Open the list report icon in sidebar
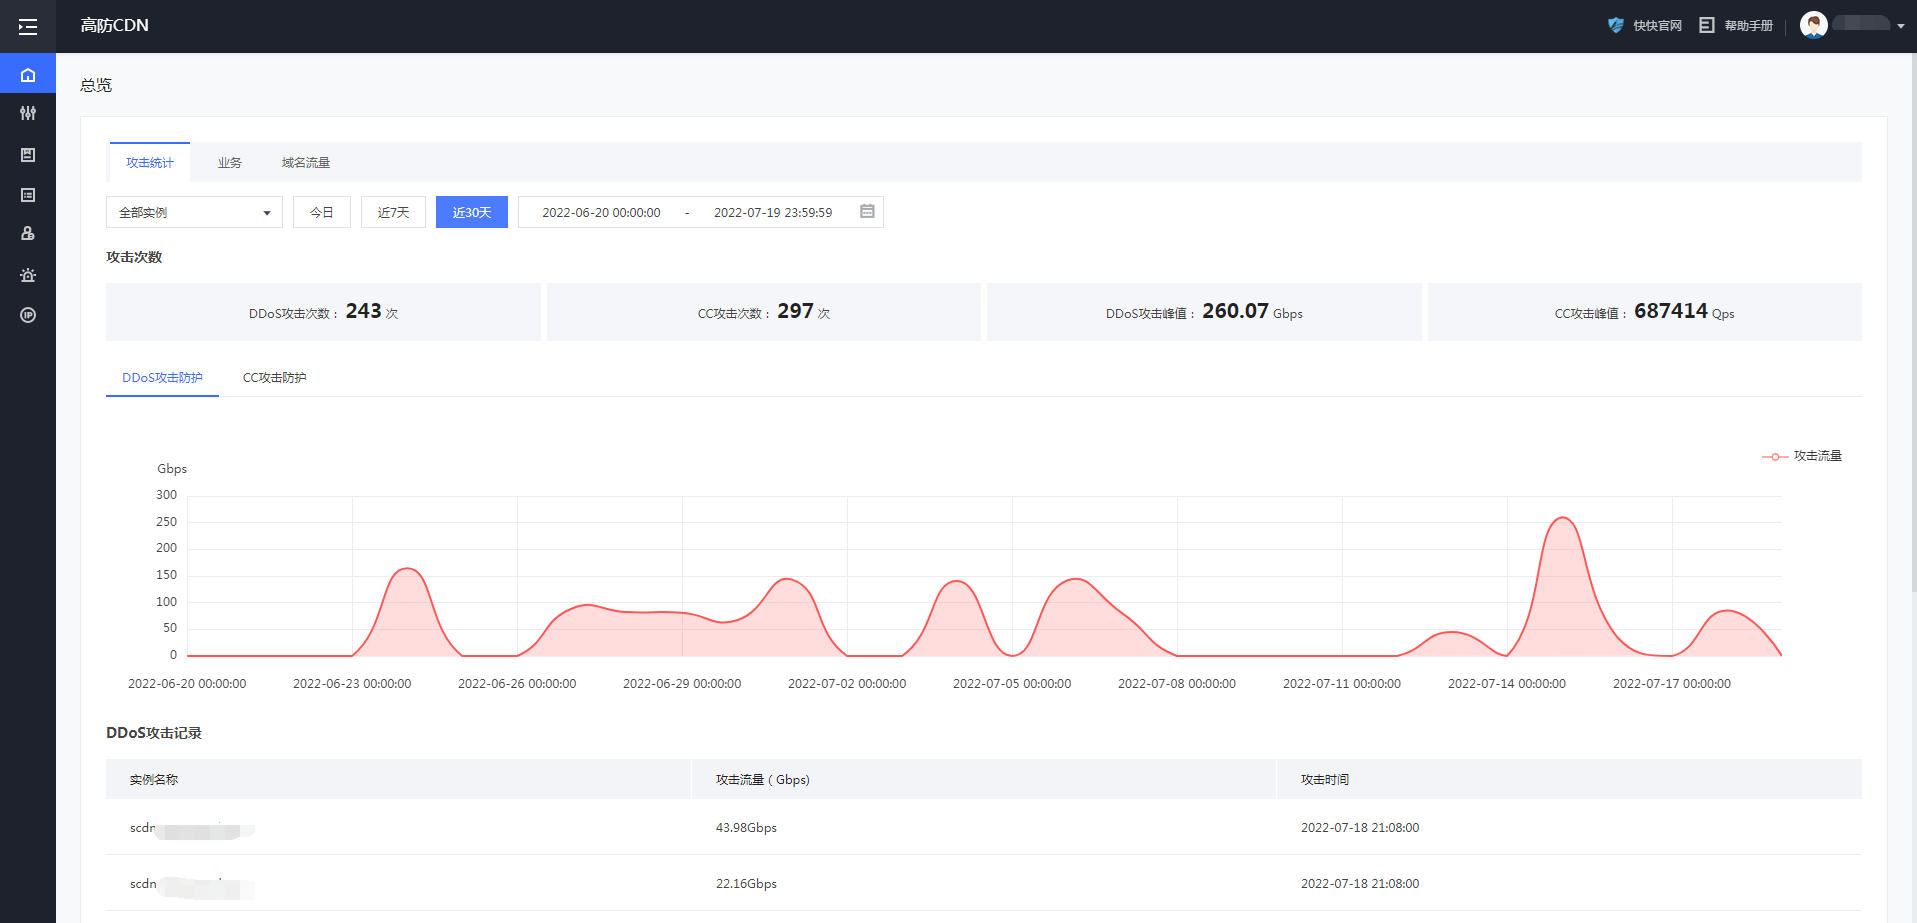The image size is (1917, 923). tap(28, 195)
